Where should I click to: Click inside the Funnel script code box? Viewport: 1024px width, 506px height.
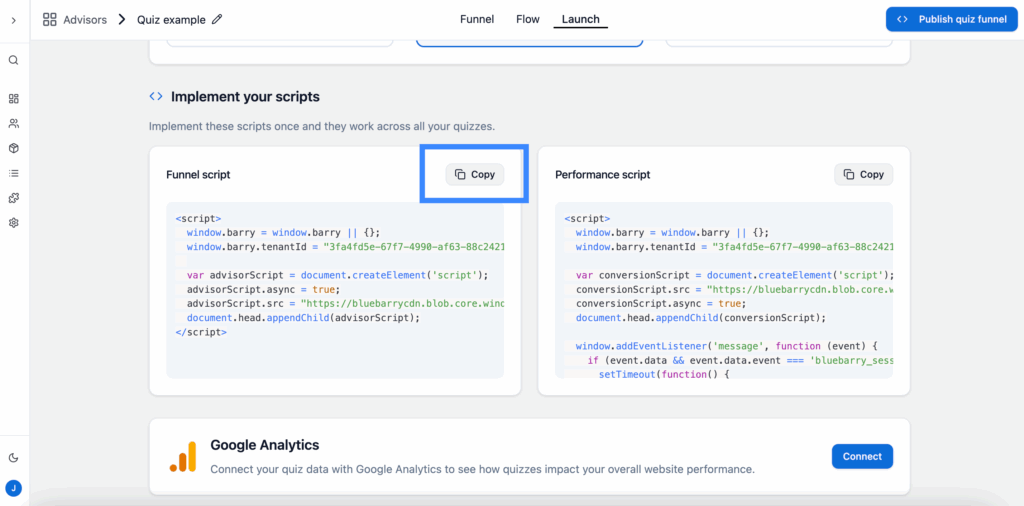[335, 290]
